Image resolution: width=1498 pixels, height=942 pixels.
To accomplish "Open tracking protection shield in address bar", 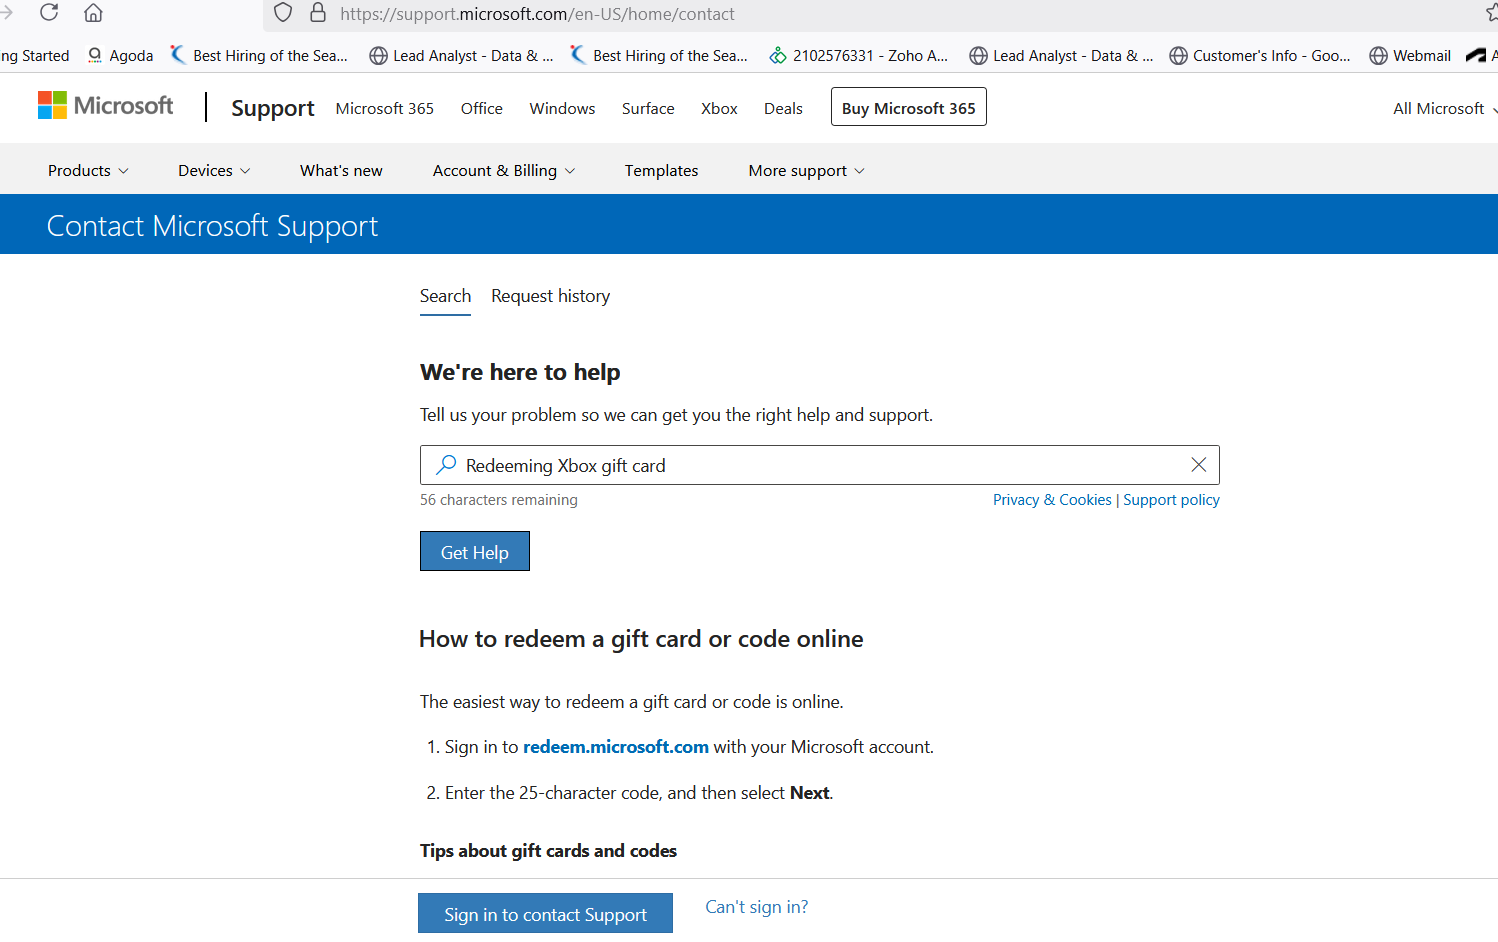I will click(x=282, y=13).
